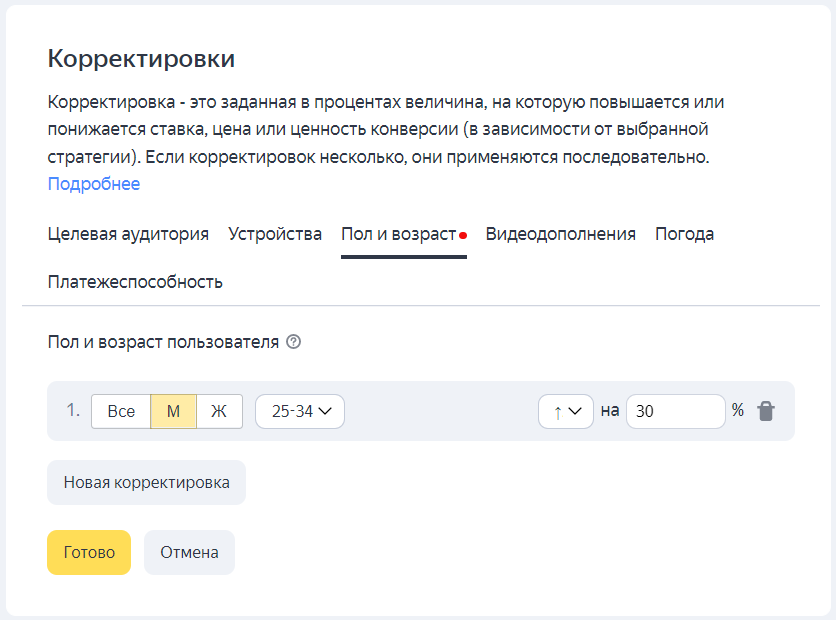Open the Погода tab
This screenshot has width=836, height=620.
[684, 234]
